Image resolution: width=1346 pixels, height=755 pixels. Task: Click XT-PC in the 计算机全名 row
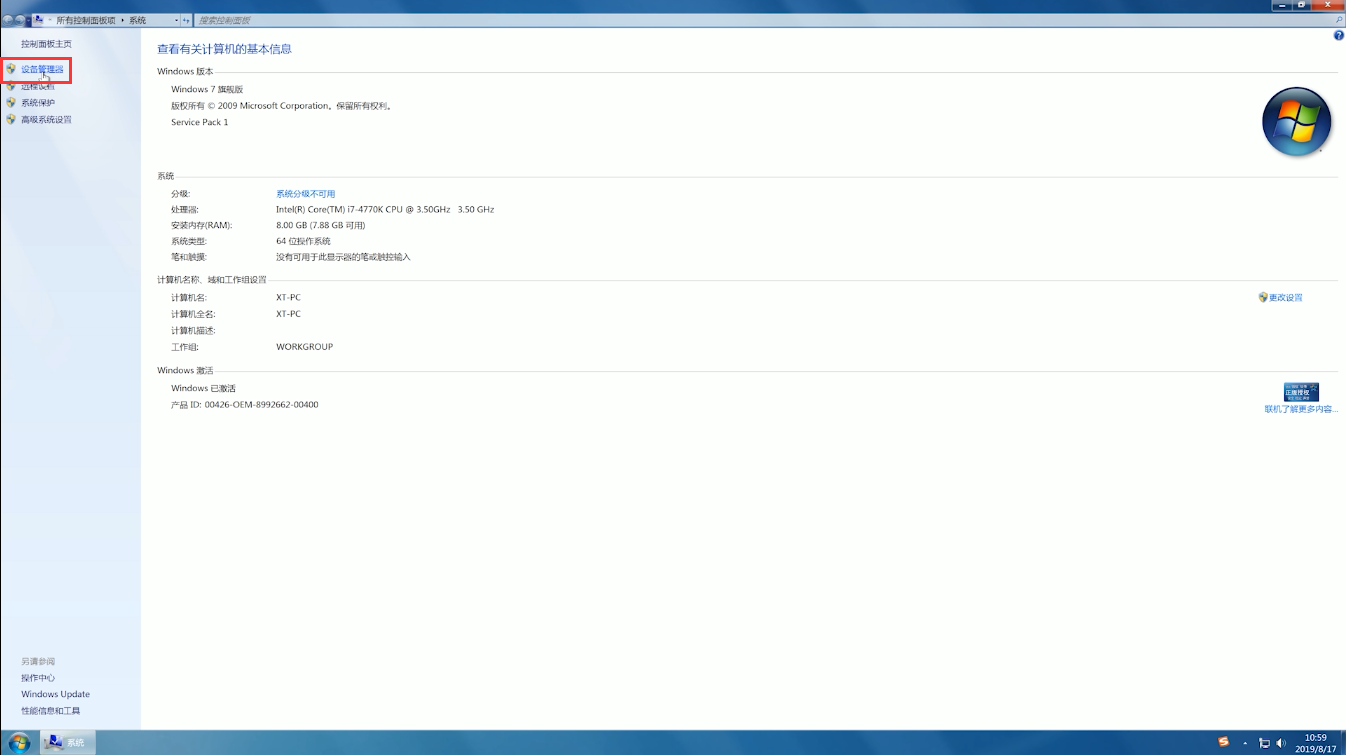[x=288, y=314]
